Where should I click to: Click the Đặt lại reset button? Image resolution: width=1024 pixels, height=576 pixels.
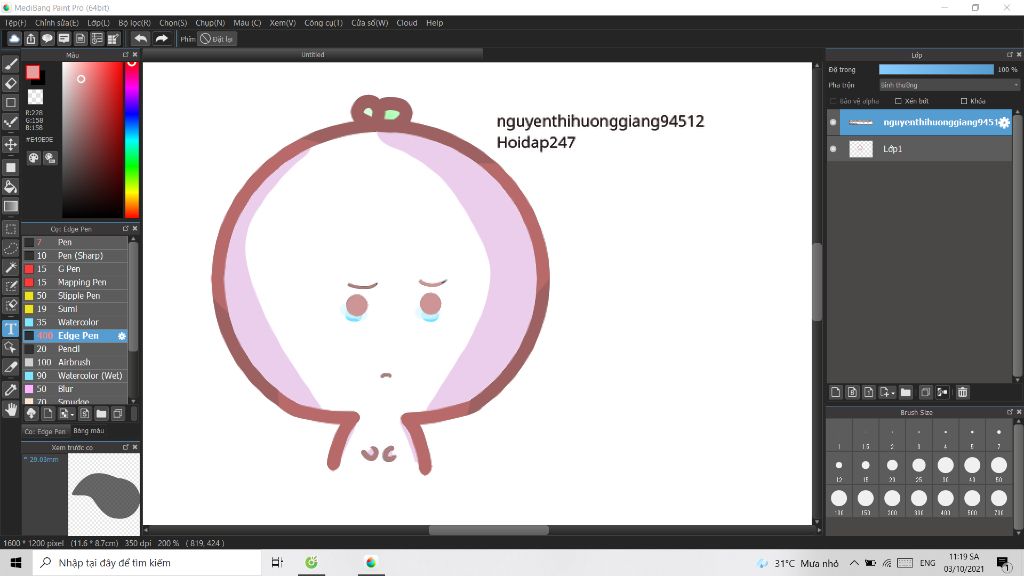click(217, 39)
